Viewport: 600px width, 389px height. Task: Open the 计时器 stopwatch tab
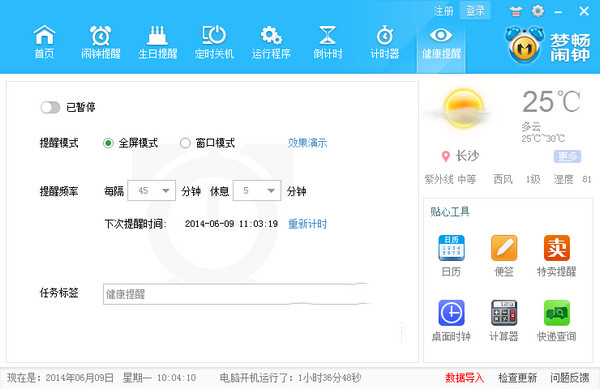click(x=385, y=42)
